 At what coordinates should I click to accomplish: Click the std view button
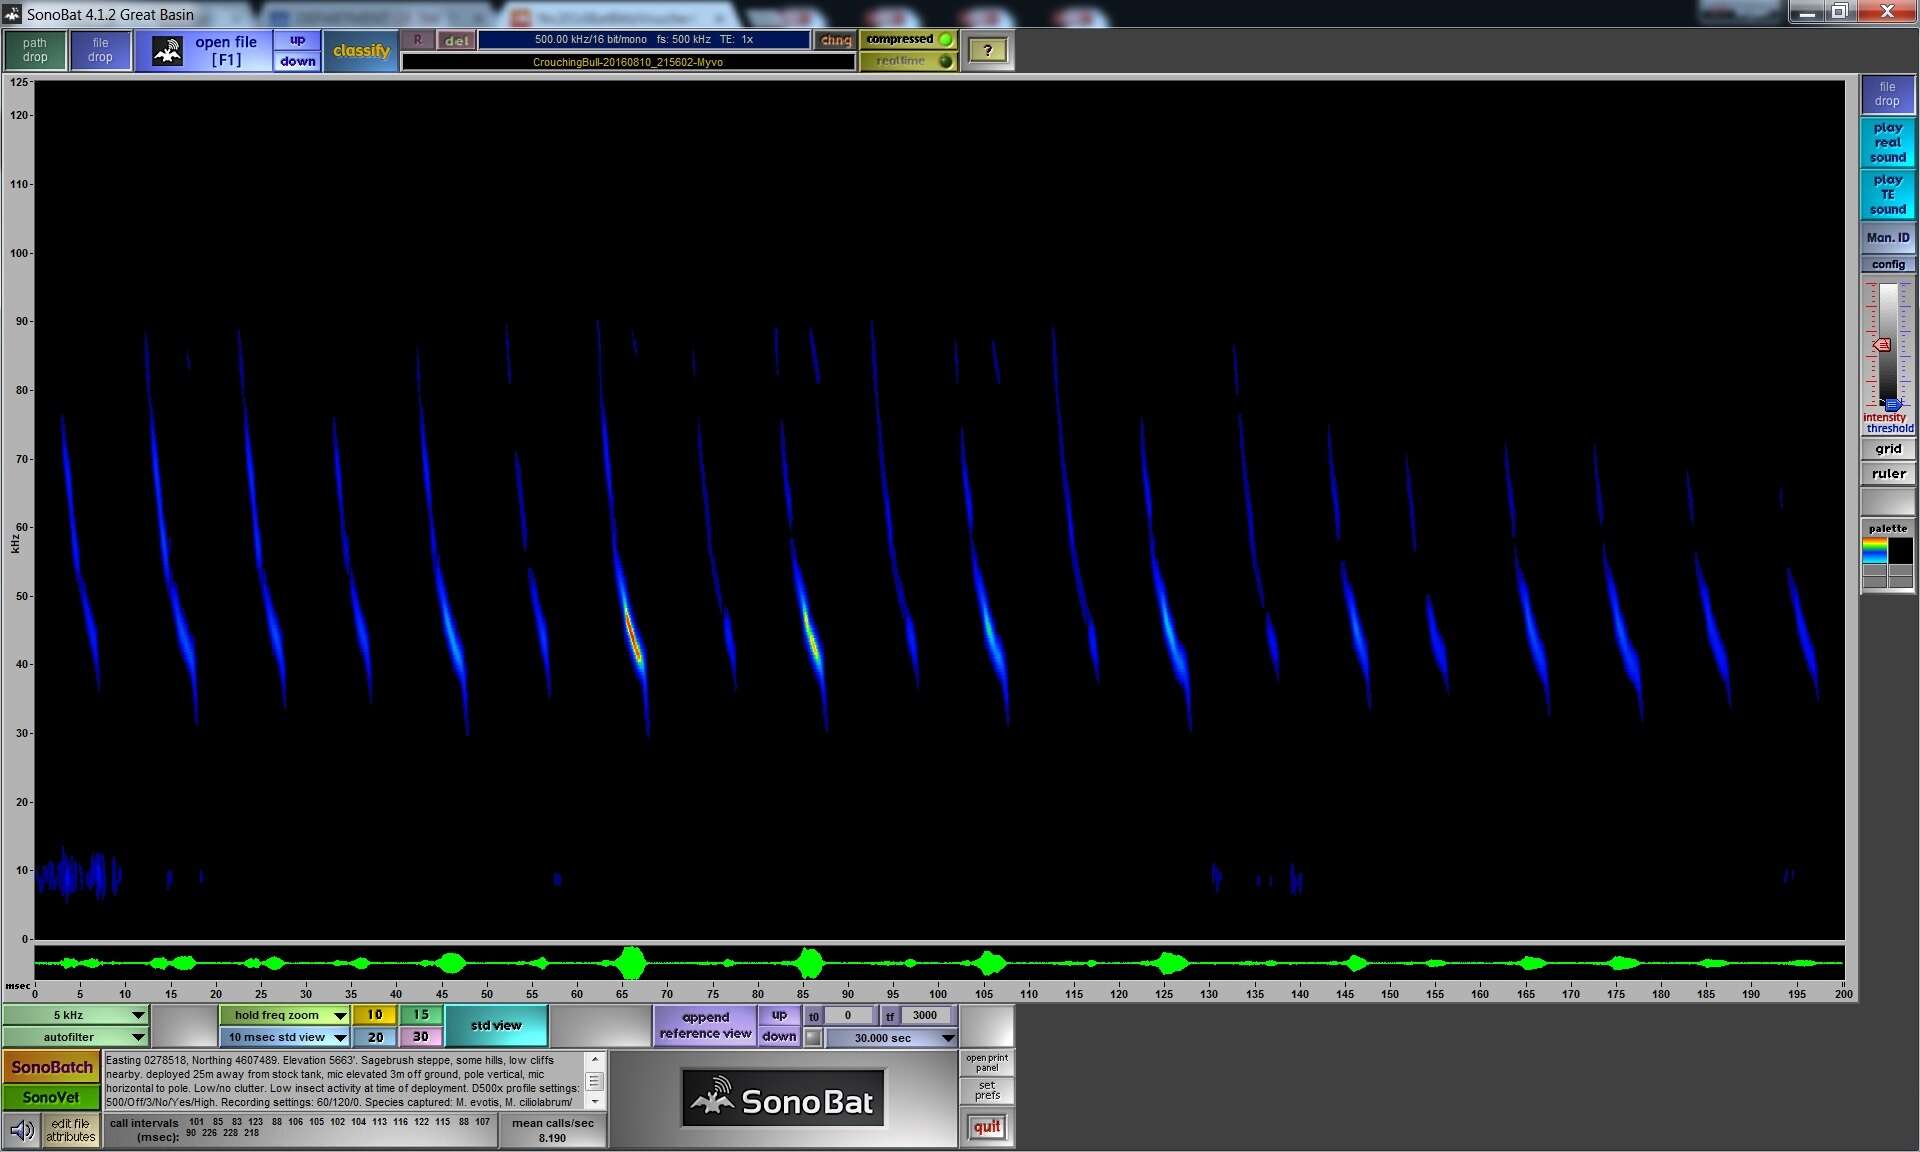tap(496, 1026)
